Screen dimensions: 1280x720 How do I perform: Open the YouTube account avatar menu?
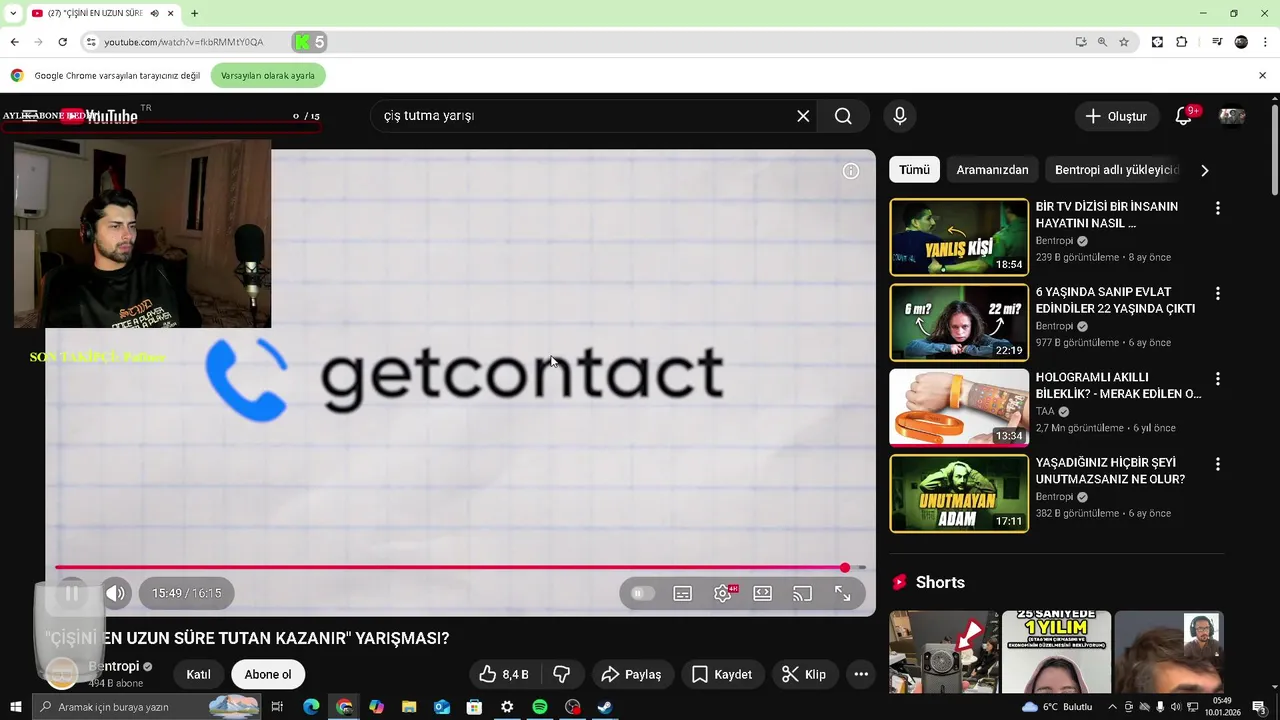click(x=1232, y=116)
